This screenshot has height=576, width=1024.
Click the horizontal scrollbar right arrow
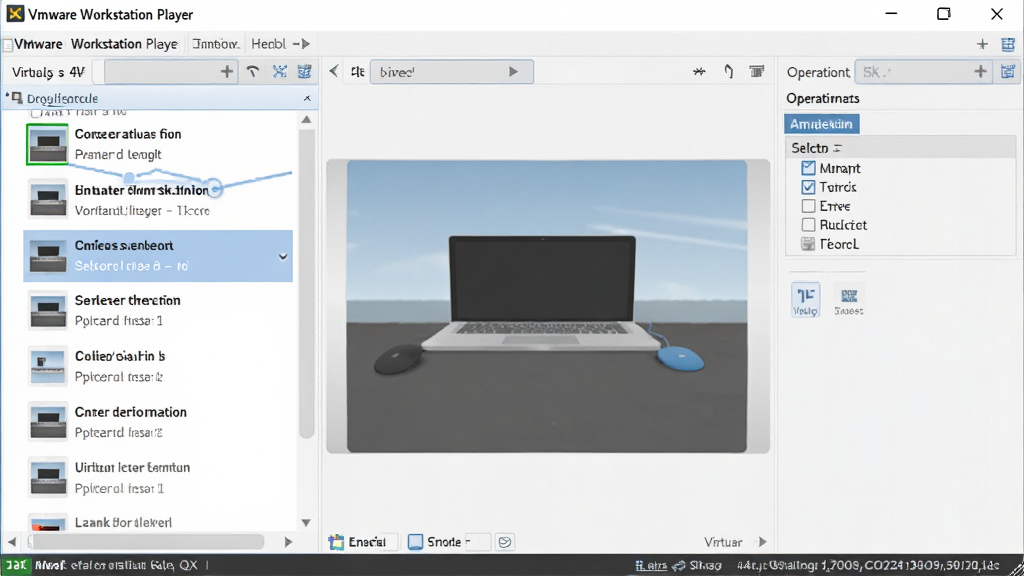coord(288,542)
